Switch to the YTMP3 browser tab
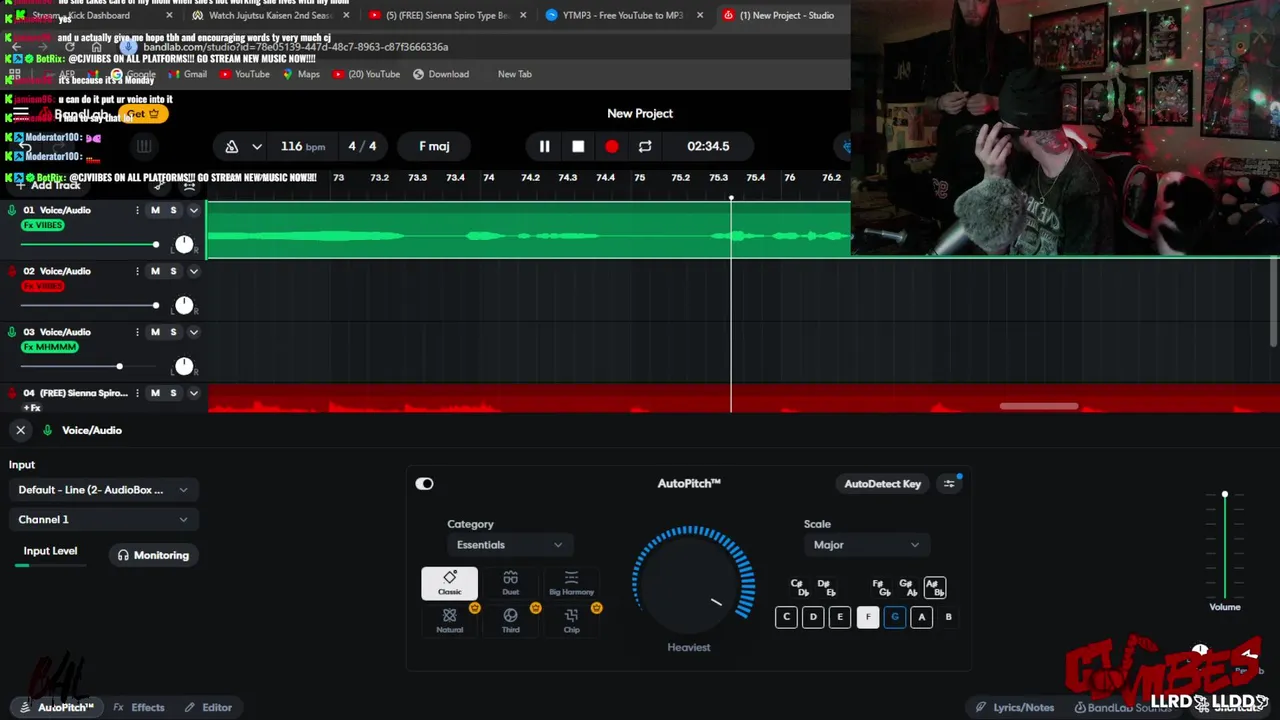1280x720 pixels. coord(620,15)
